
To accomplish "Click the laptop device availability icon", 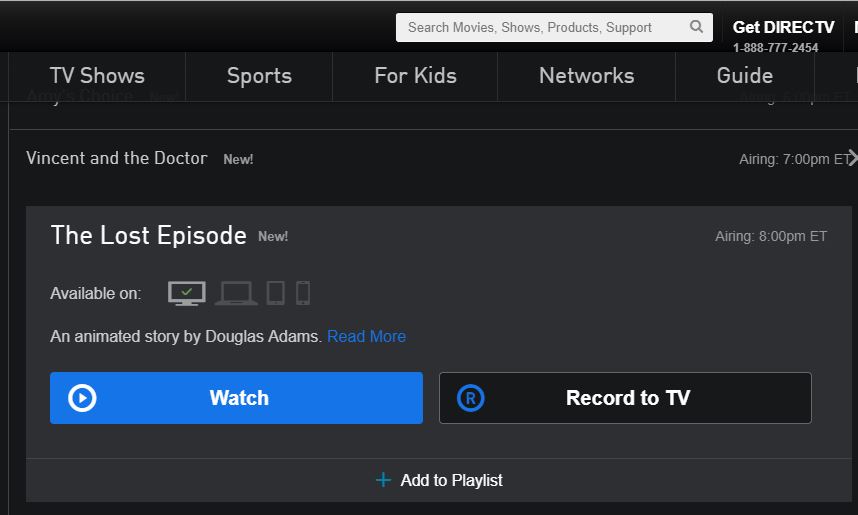I will tap(236, 293).
